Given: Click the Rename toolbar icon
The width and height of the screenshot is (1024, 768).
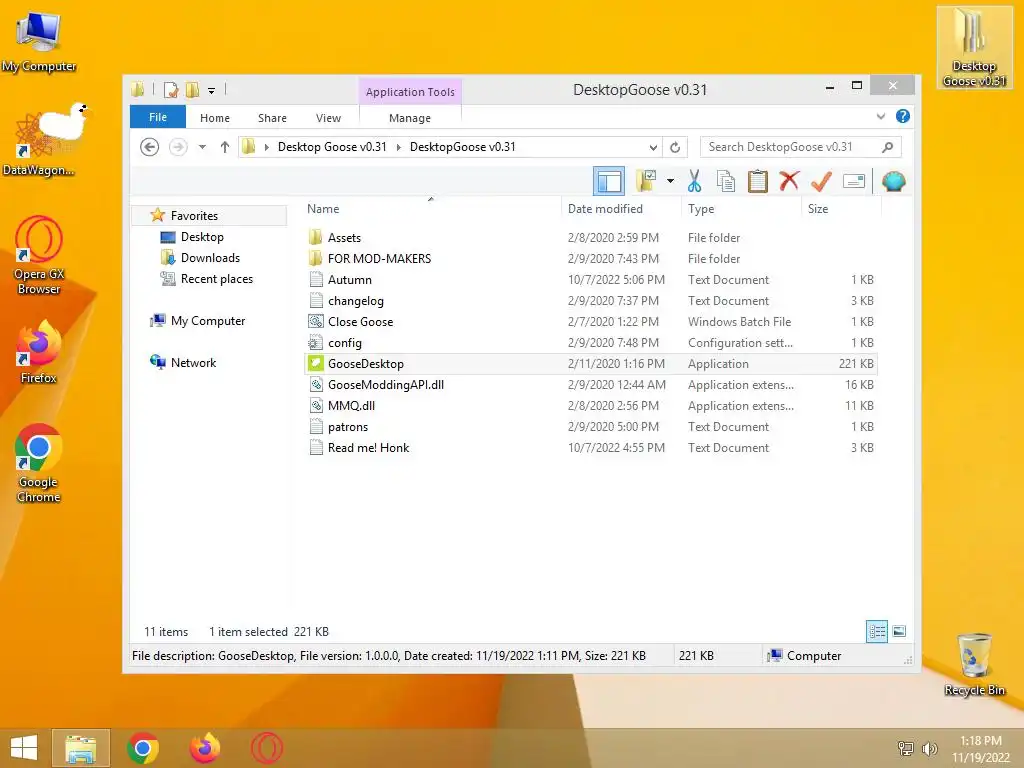Looking at the screenshot, I should (854, 181).
